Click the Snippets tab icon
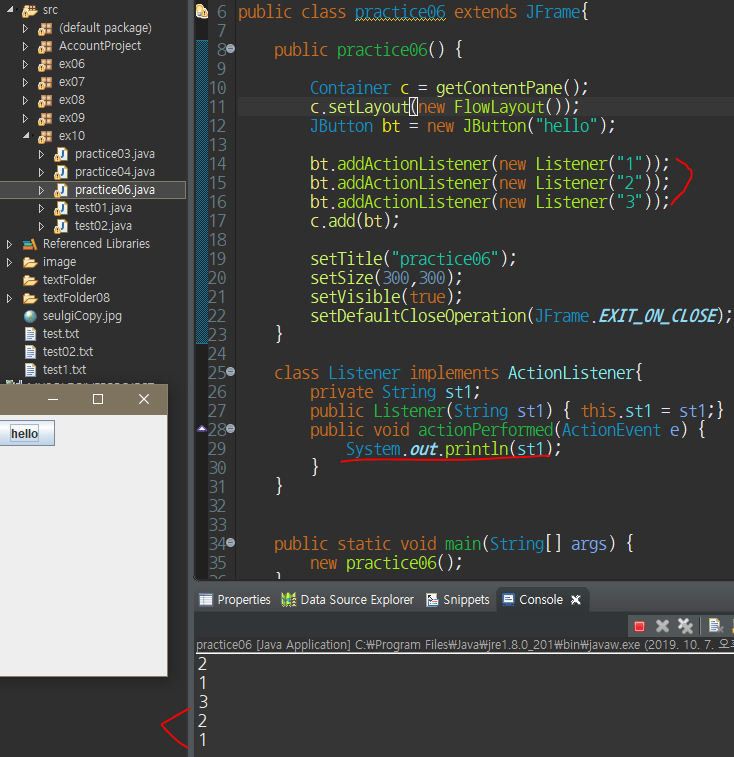 pyautogui.click(x=432, y=600)
